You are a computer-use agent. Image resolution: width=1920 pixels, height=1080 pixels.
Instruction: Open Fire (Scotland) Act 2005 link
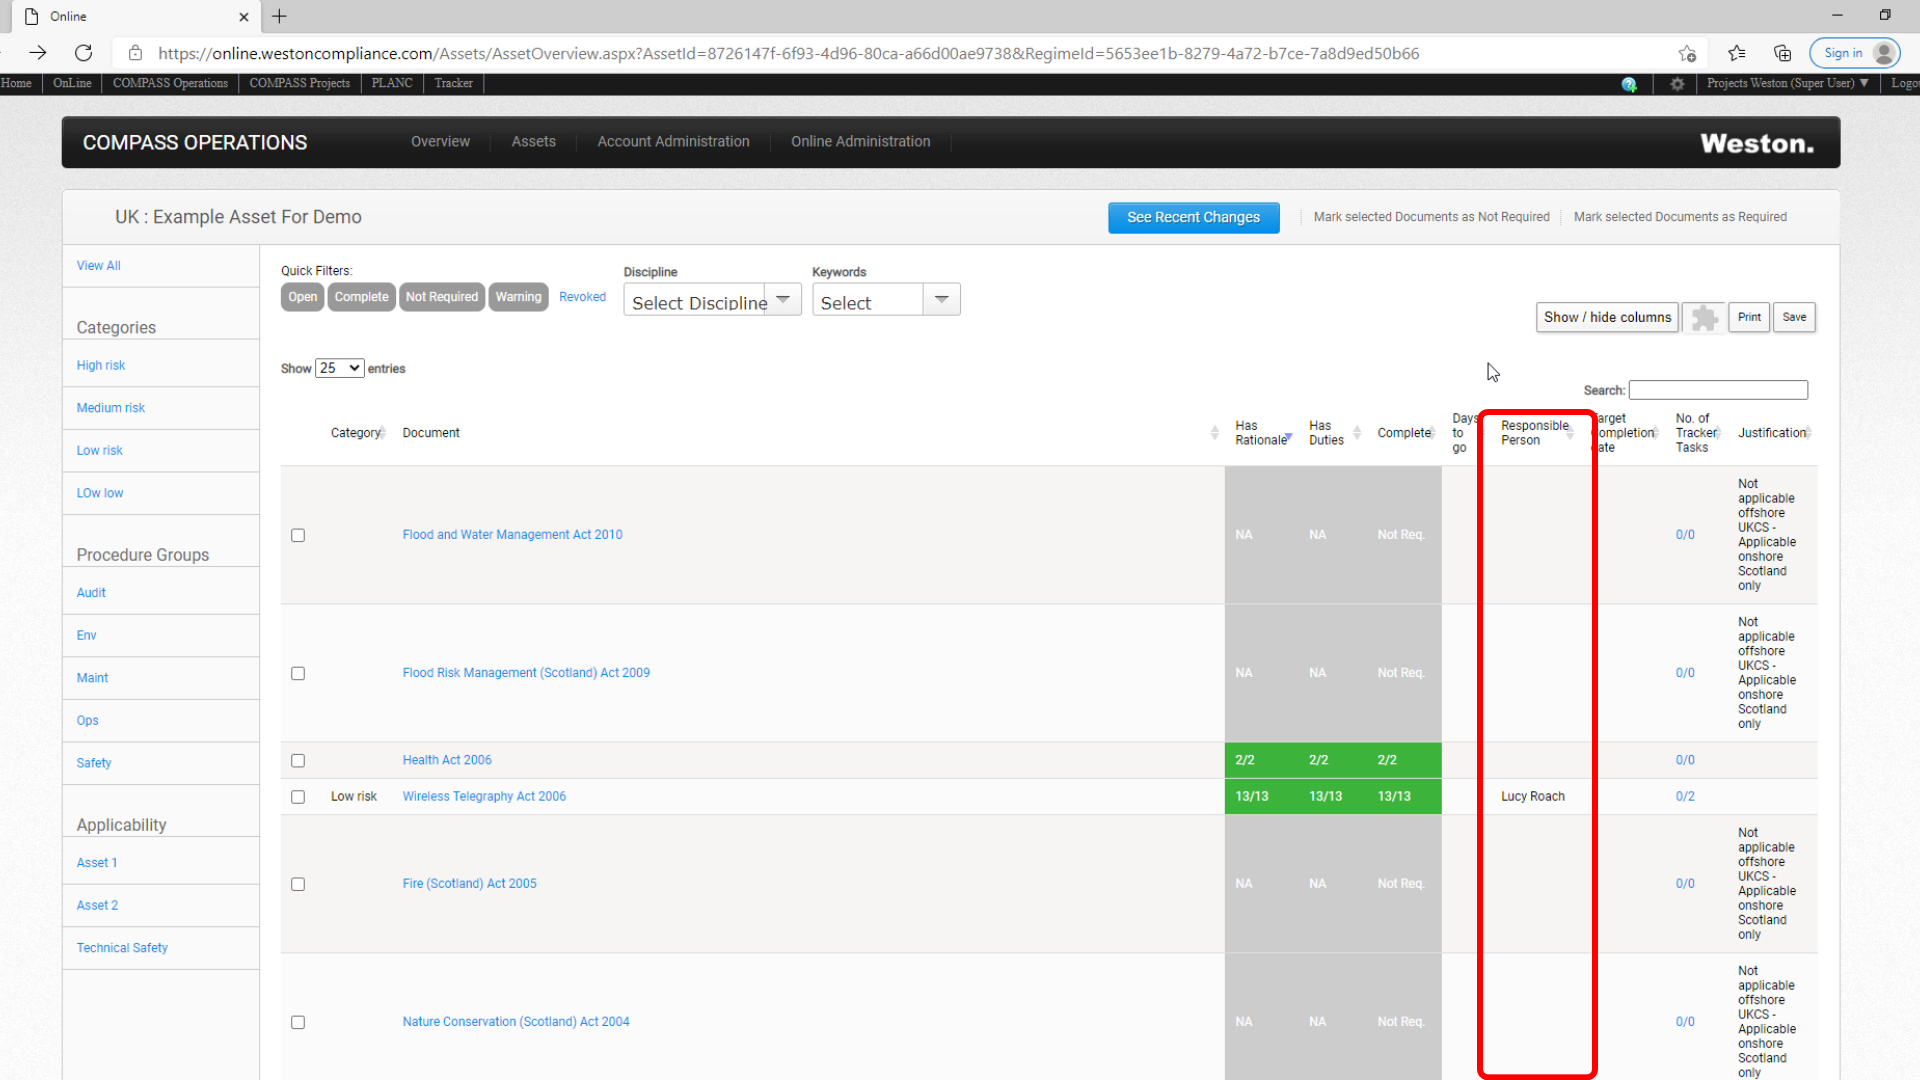click(x=469, y=884)
